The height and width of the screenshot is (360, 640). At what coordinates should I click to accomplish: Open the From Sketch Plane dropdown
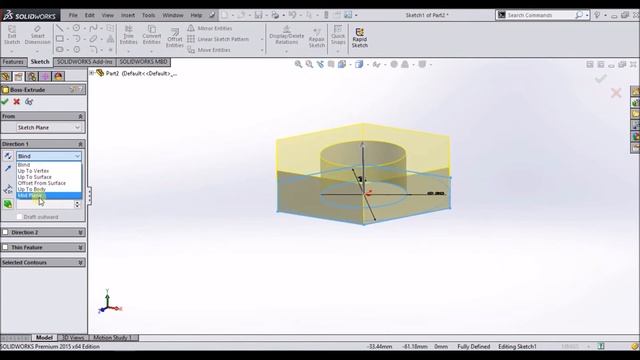point(49,127)
